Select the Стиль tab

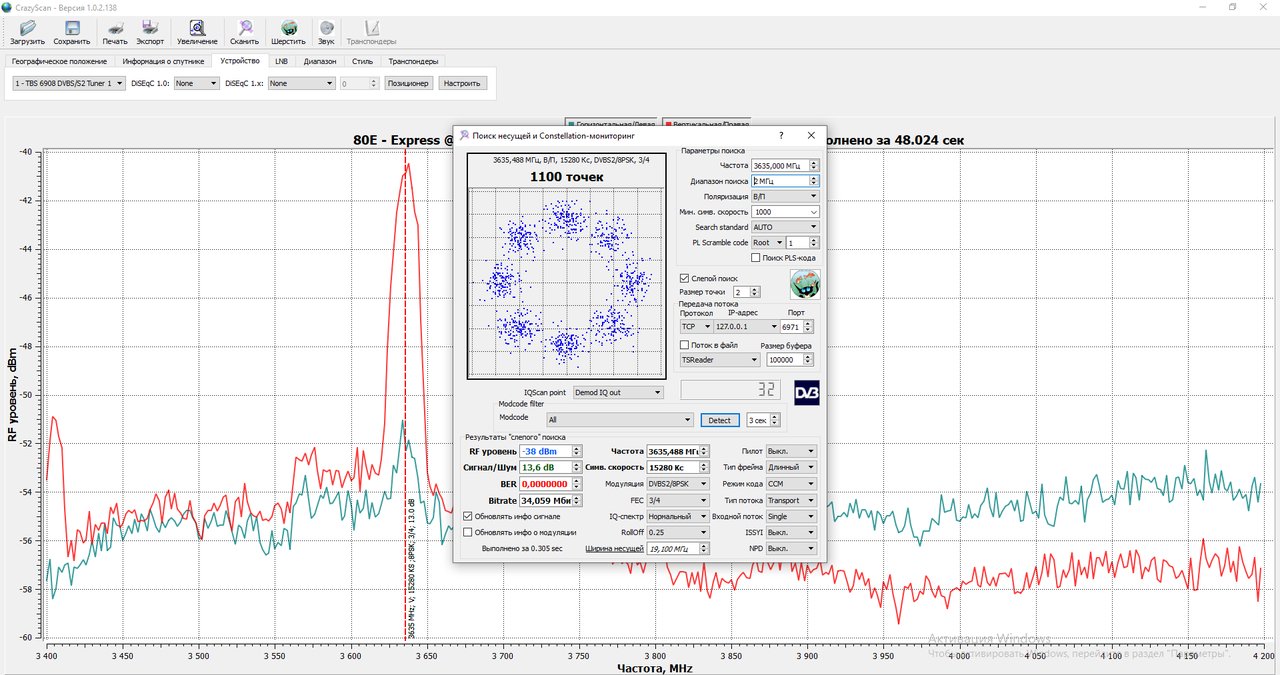[x=363, y=61]
